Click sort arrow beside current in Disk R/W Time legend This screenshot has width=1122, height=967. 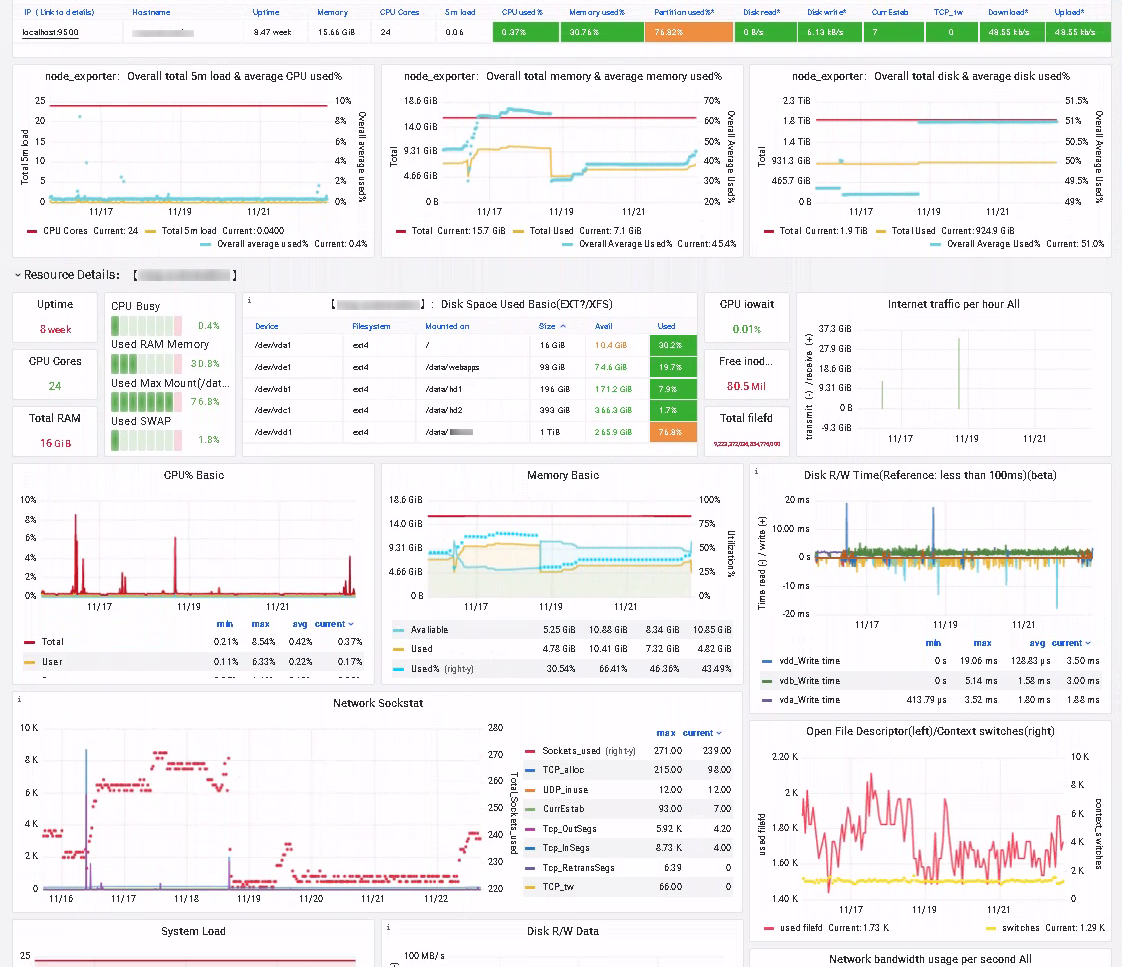[x=1088, y=643]
